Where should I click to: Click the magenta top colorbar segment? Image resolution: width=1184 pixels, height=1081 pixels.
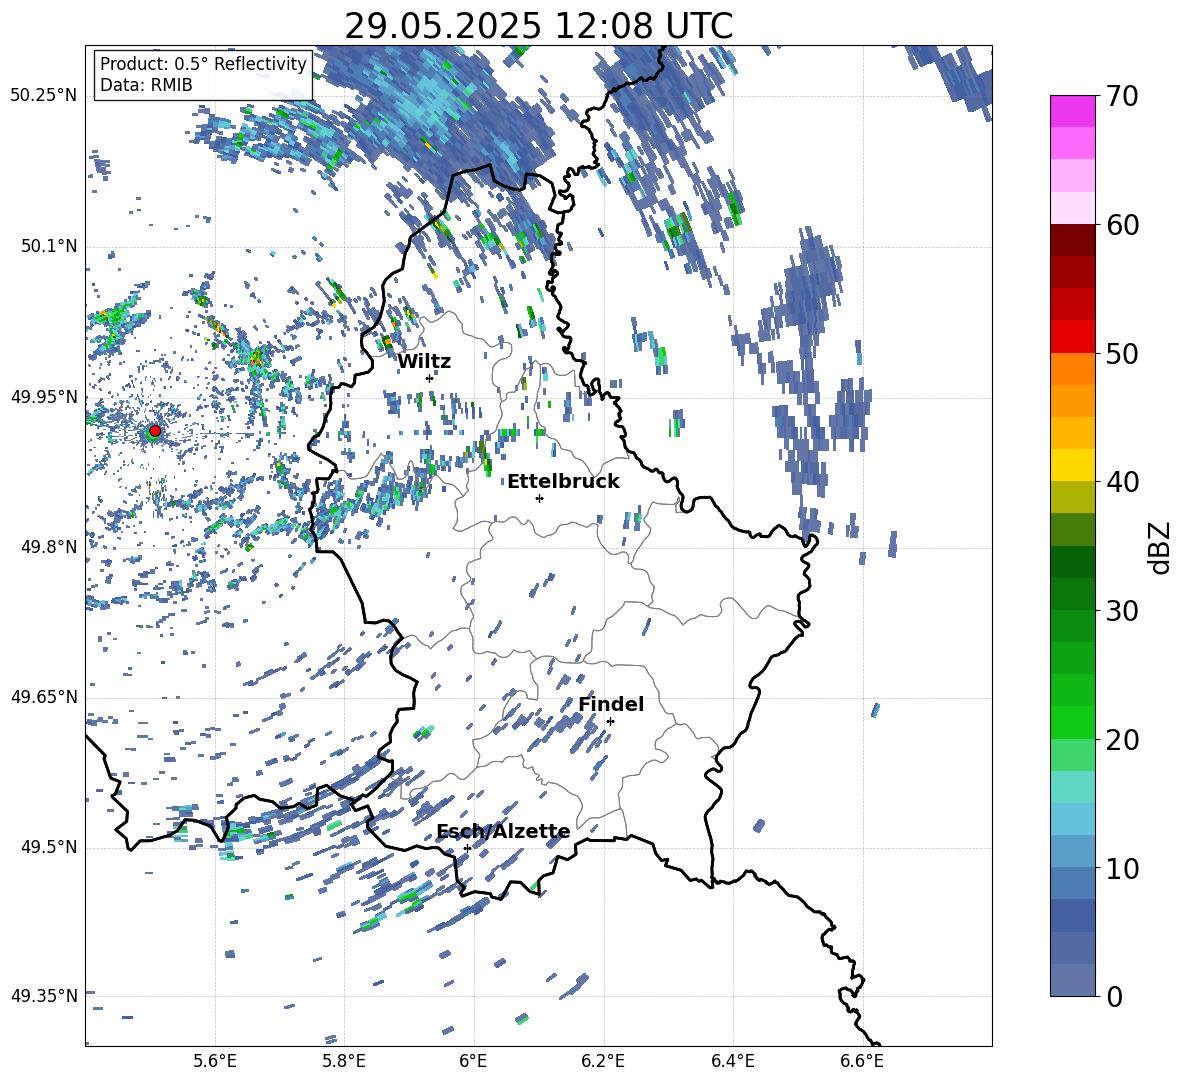pyautogui.click(x=1072, y=111)
